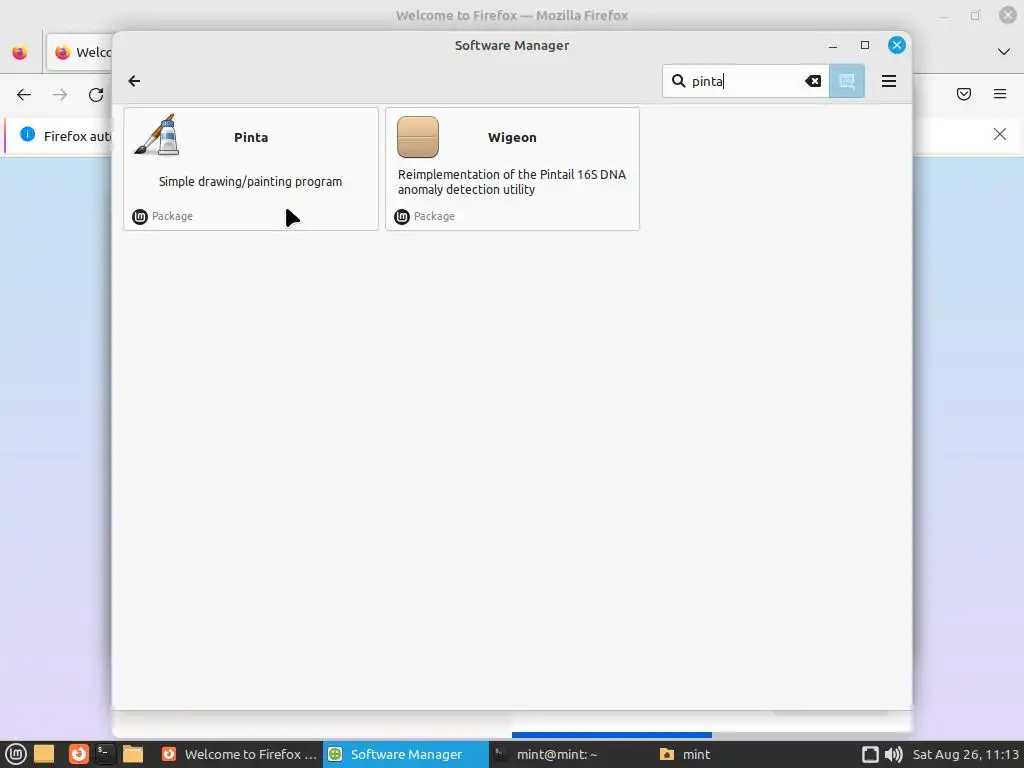Switch to mint@mint terminal taskbar entry
The height and width of the screenshot is (768, 1024).
point(571,754)
